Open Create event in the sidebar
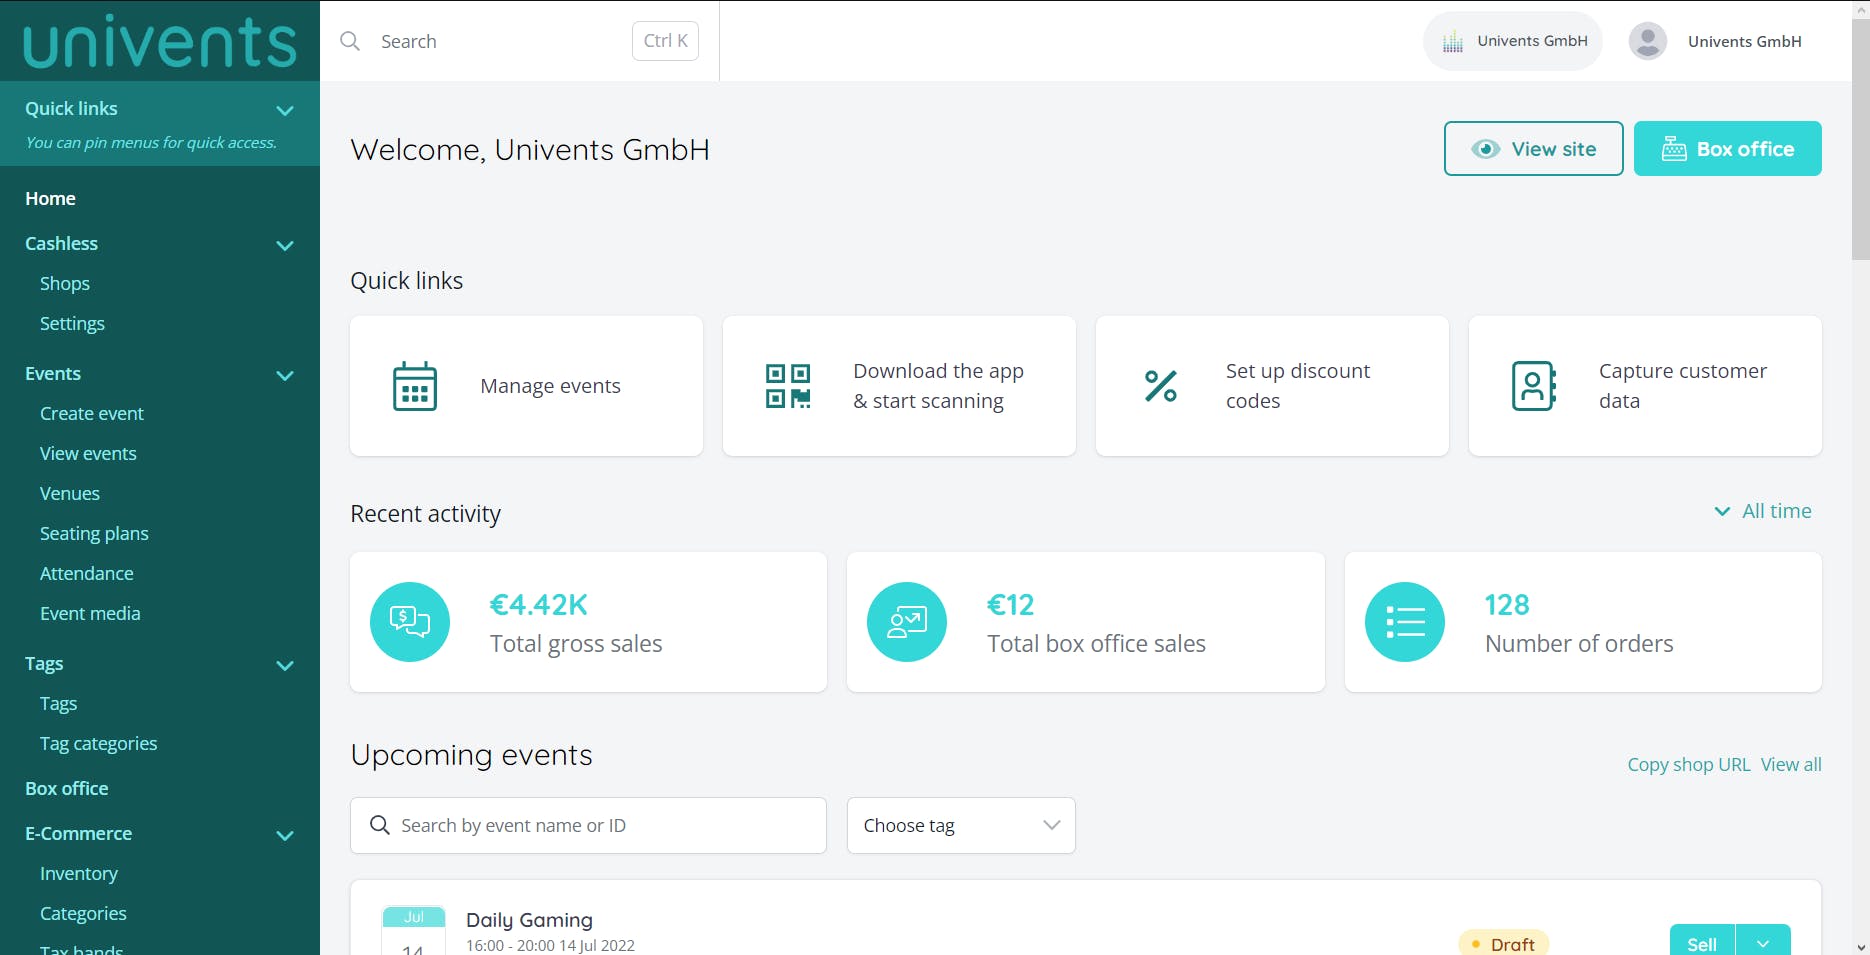The image size is (1870, 955). click(92, 413)
